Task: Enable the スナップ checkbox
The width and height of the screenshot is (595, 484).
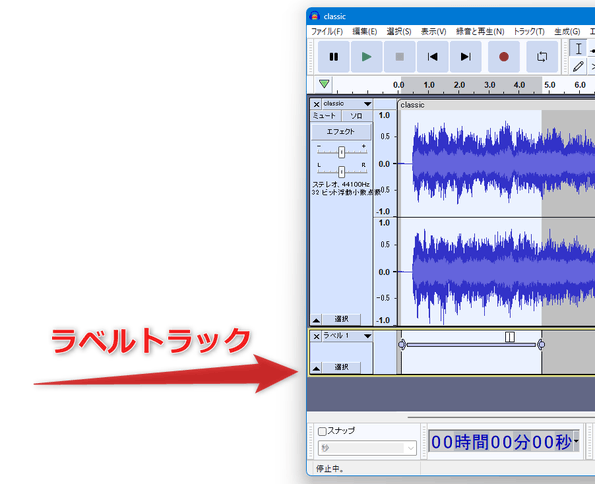Action: (x=322, y=431)
